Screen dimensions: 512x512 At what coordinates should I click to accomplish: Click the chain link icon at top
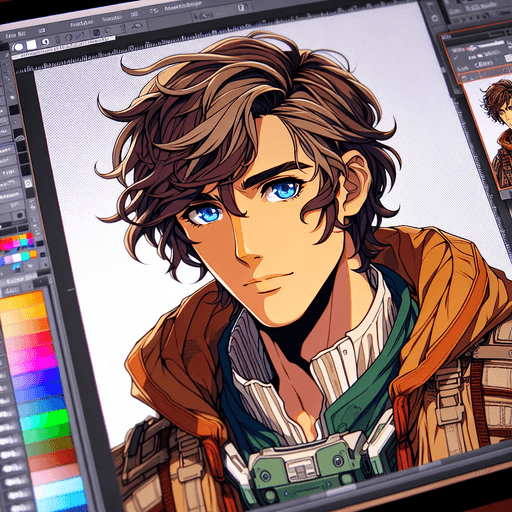click(x=154, y=11)
